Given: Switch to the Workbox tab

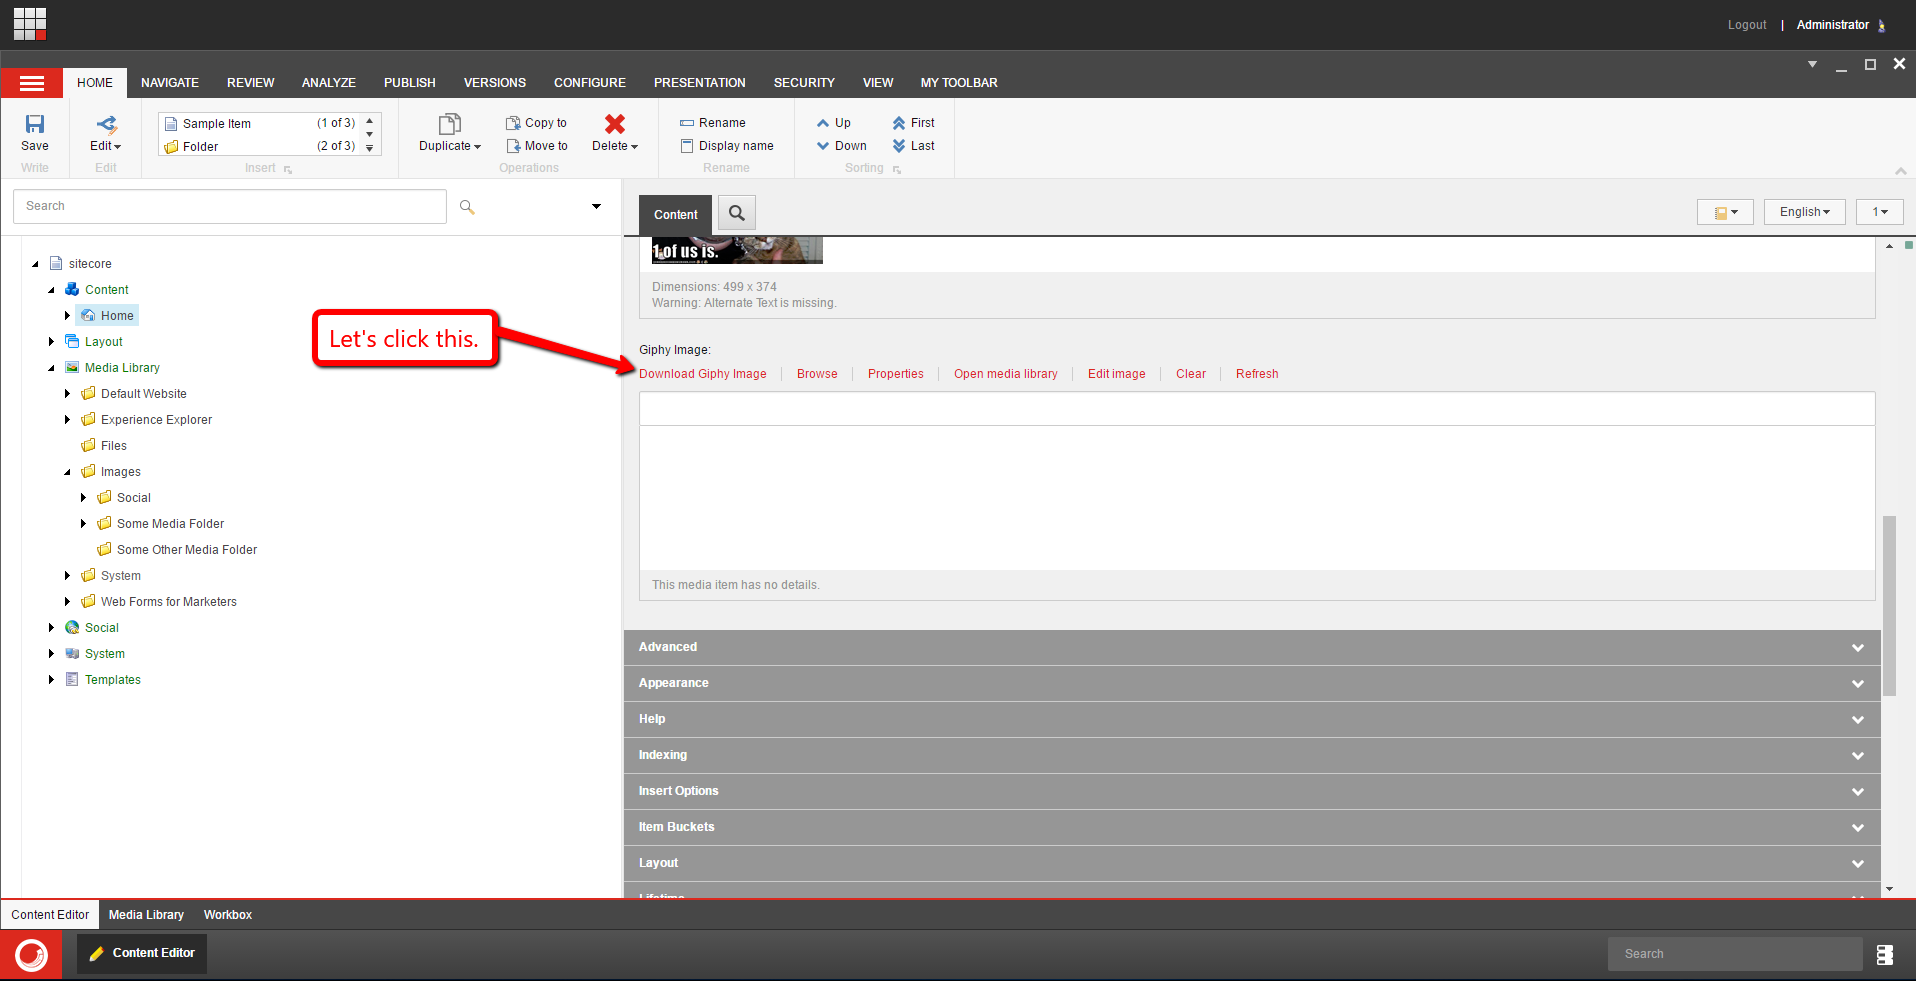Looking at the screenshot, I should click(227, 915).
